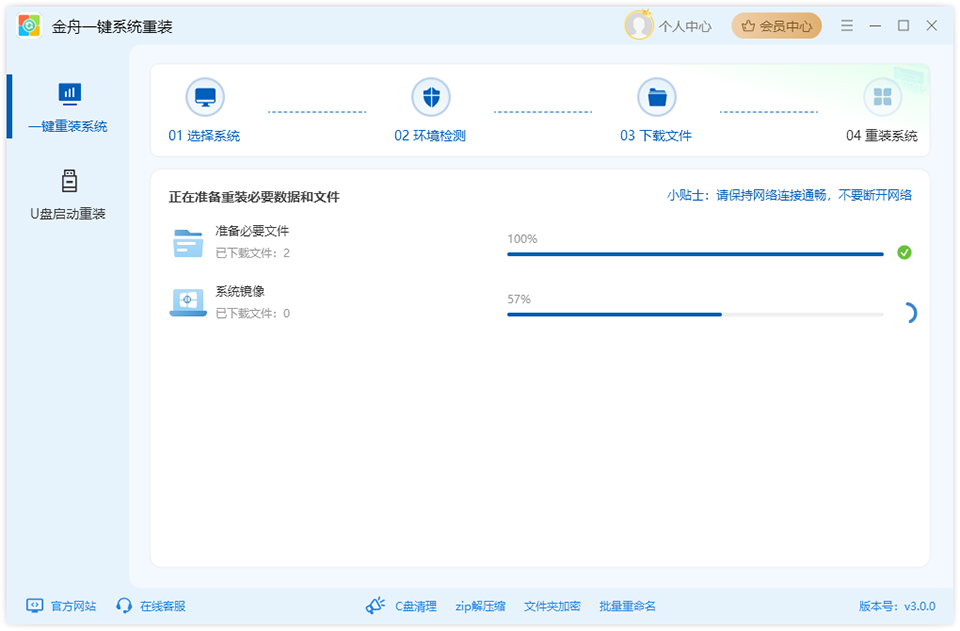Select the 准备必要文件 folder icon
This screenshot has height=631, width=960.
(x=187, y=245)
